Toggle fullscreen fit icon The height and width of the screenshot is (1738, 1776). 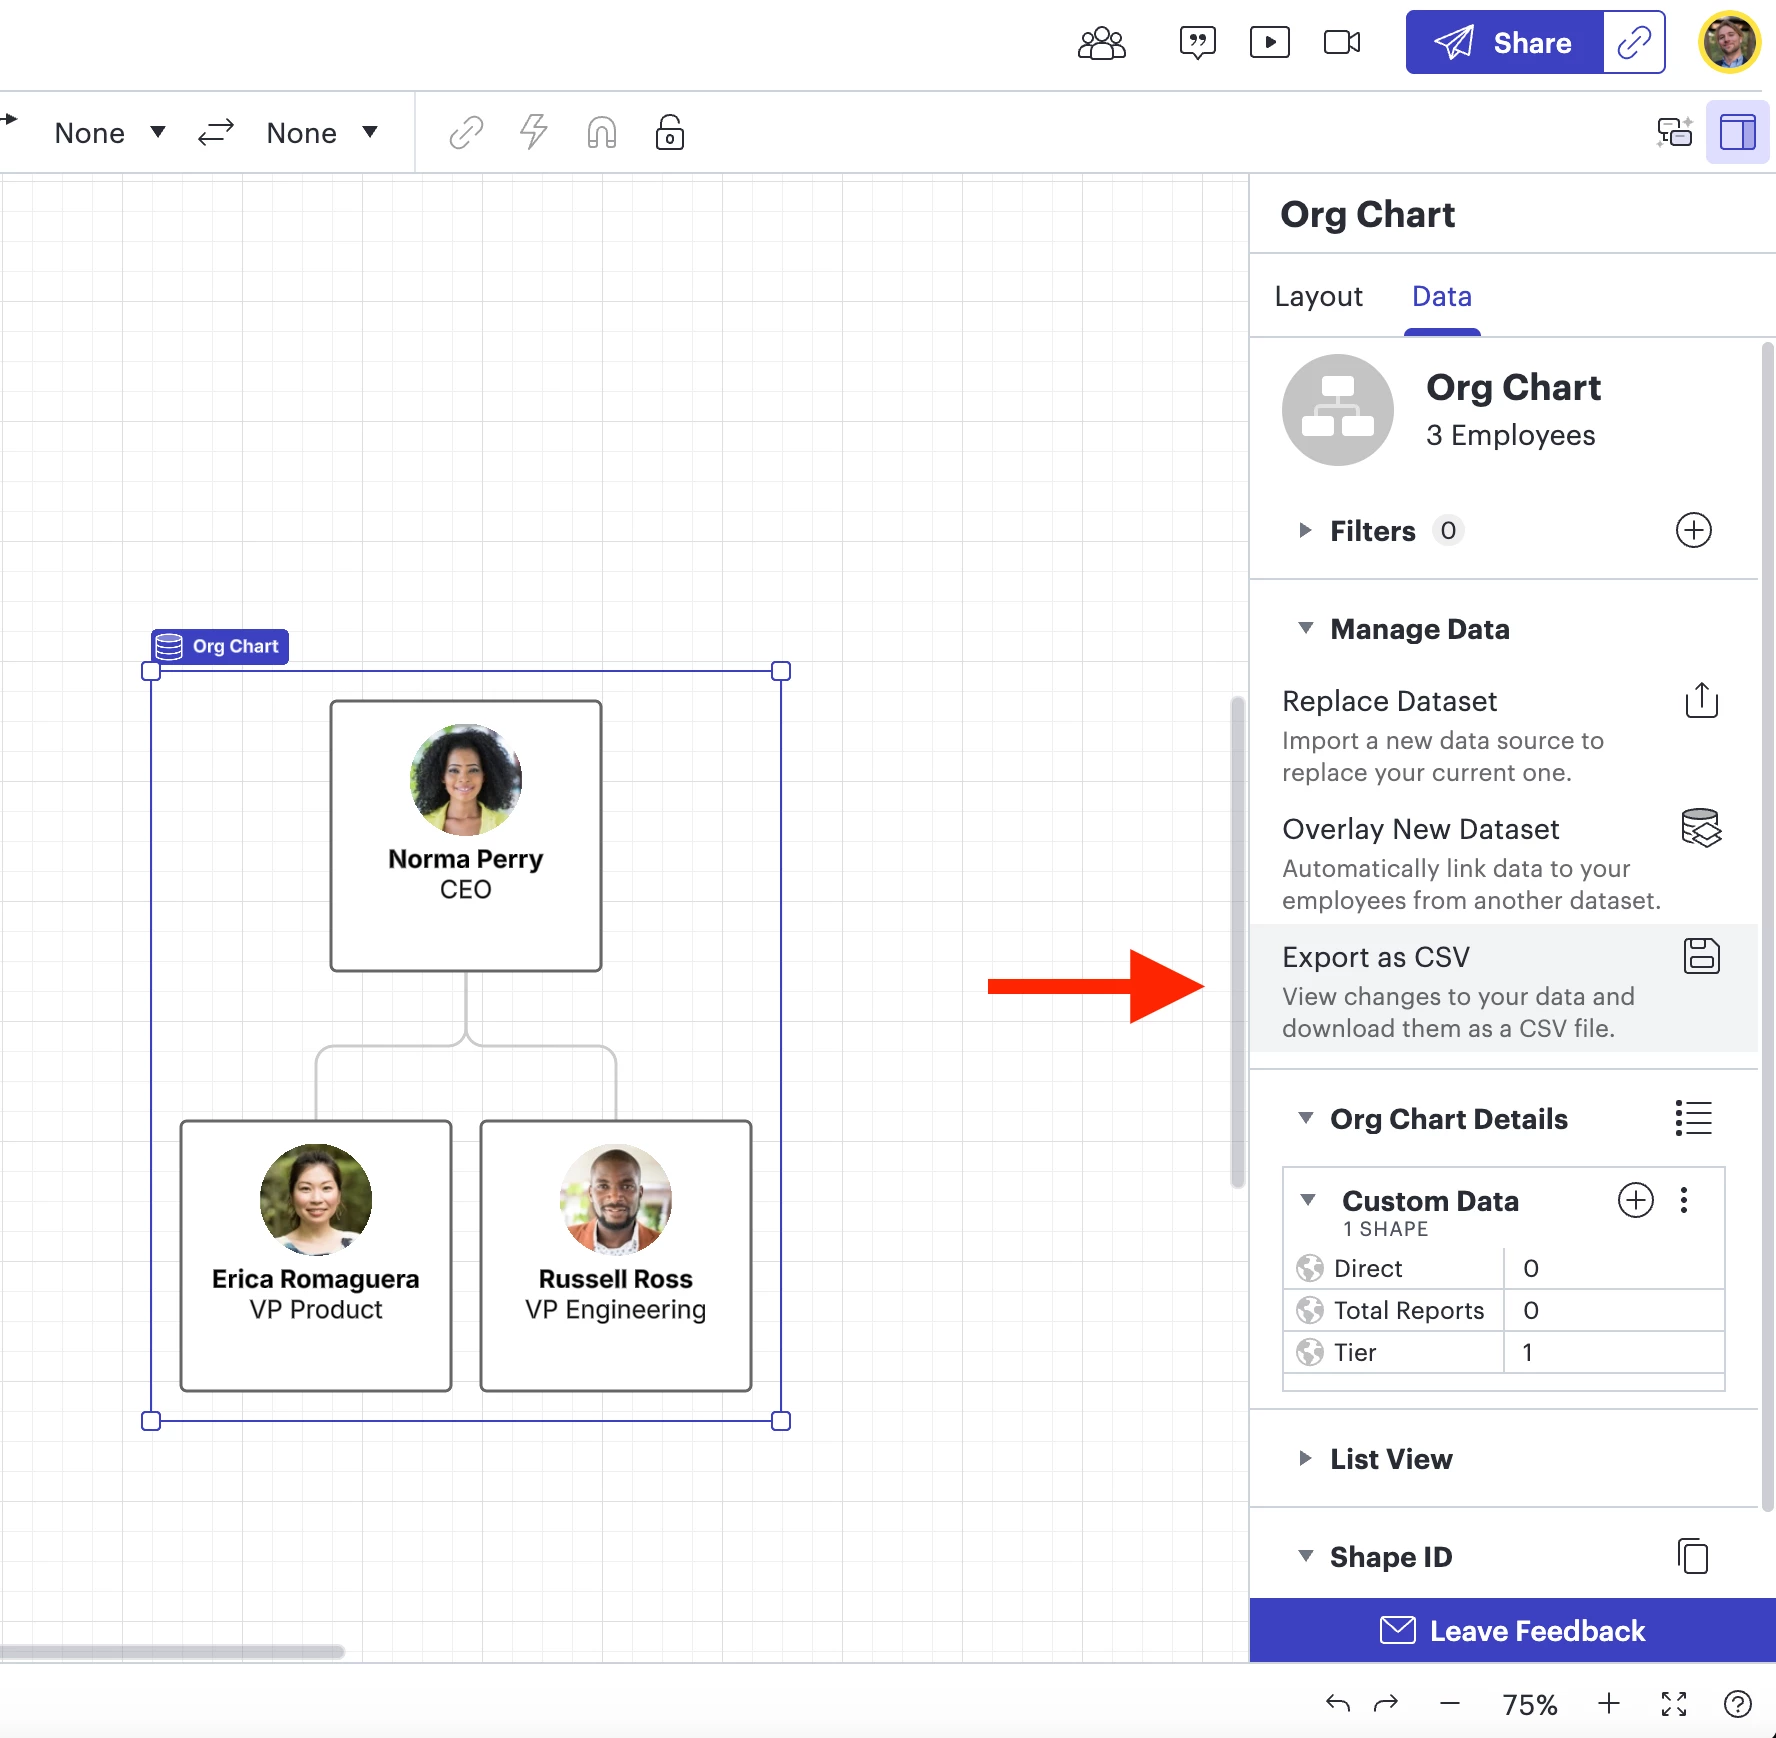tap(1674, 1703)
